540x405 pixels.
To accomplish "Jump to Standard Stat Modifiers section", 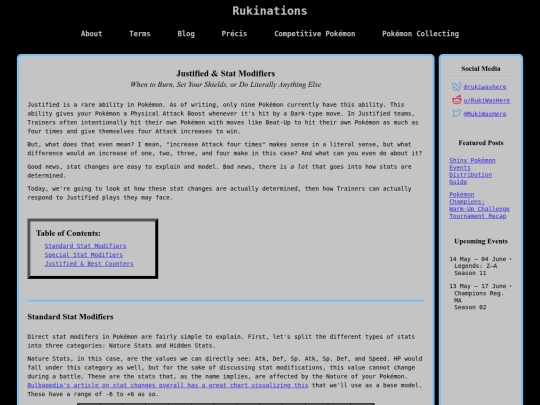I will tap(85, 246).
